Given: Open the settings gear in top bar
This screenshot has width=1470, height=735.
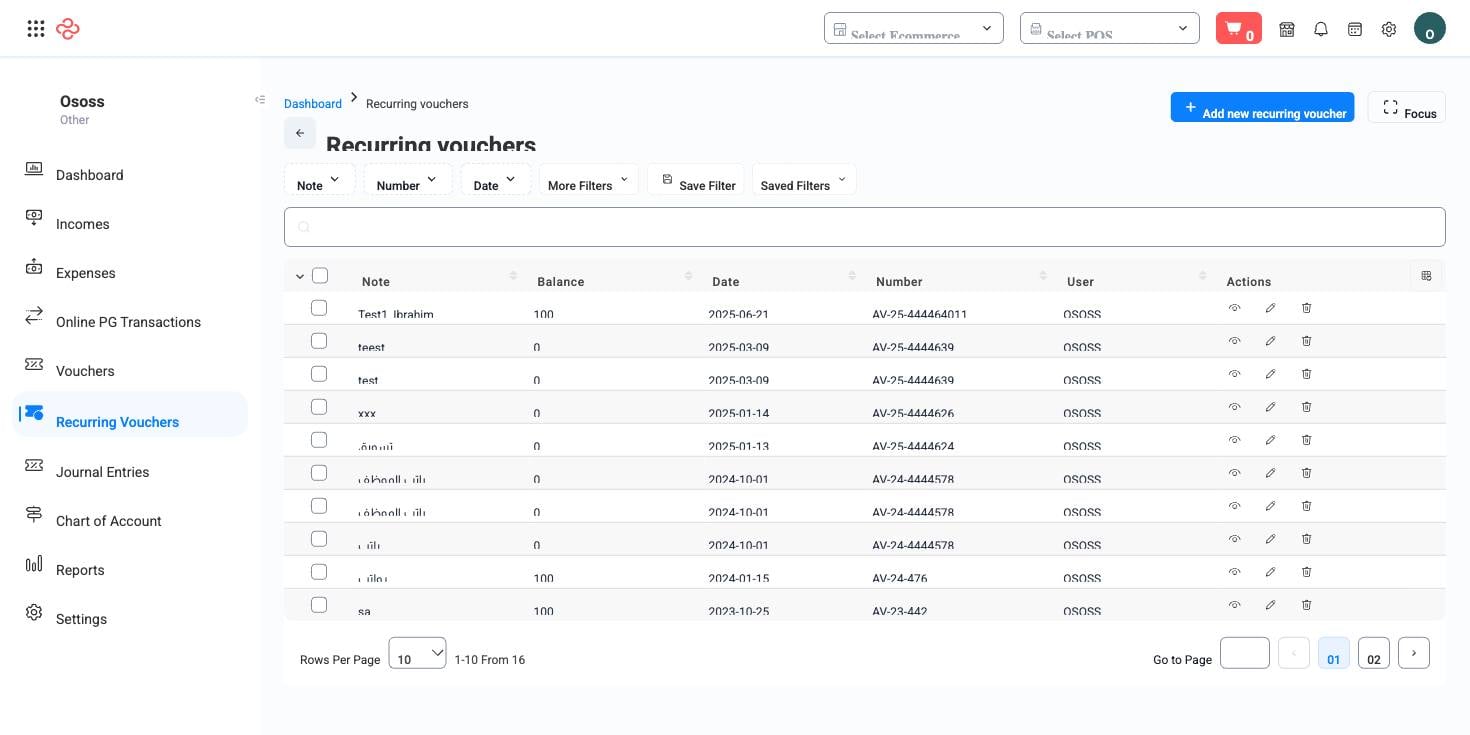Looking at the screenshot, I should (x=1389, y=29).
